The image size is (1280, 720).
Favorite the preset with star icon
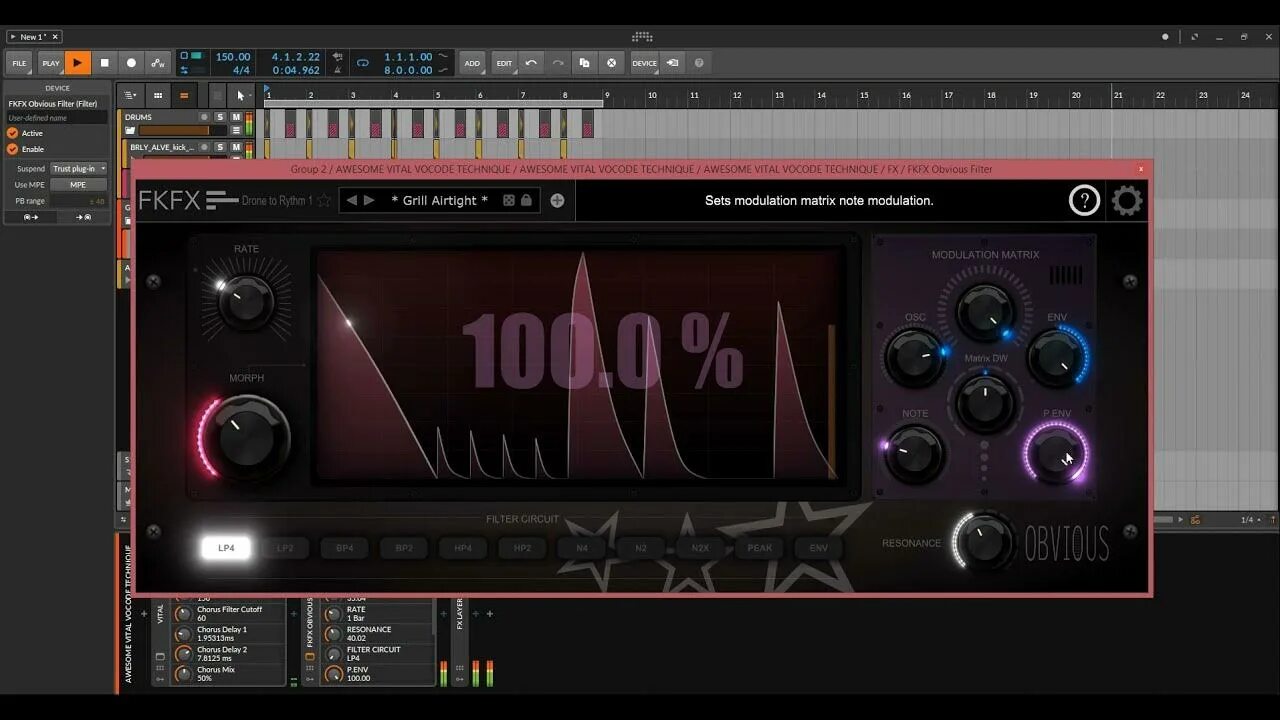(323, 200)
